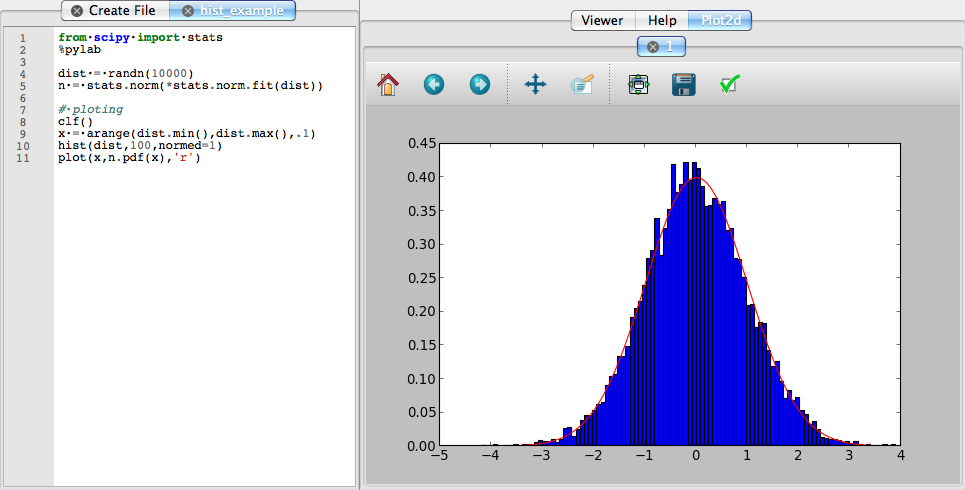The height and width of the screenshot is (490, 965).
Task: Close the hist_example tab
Action: coord(188,11)
